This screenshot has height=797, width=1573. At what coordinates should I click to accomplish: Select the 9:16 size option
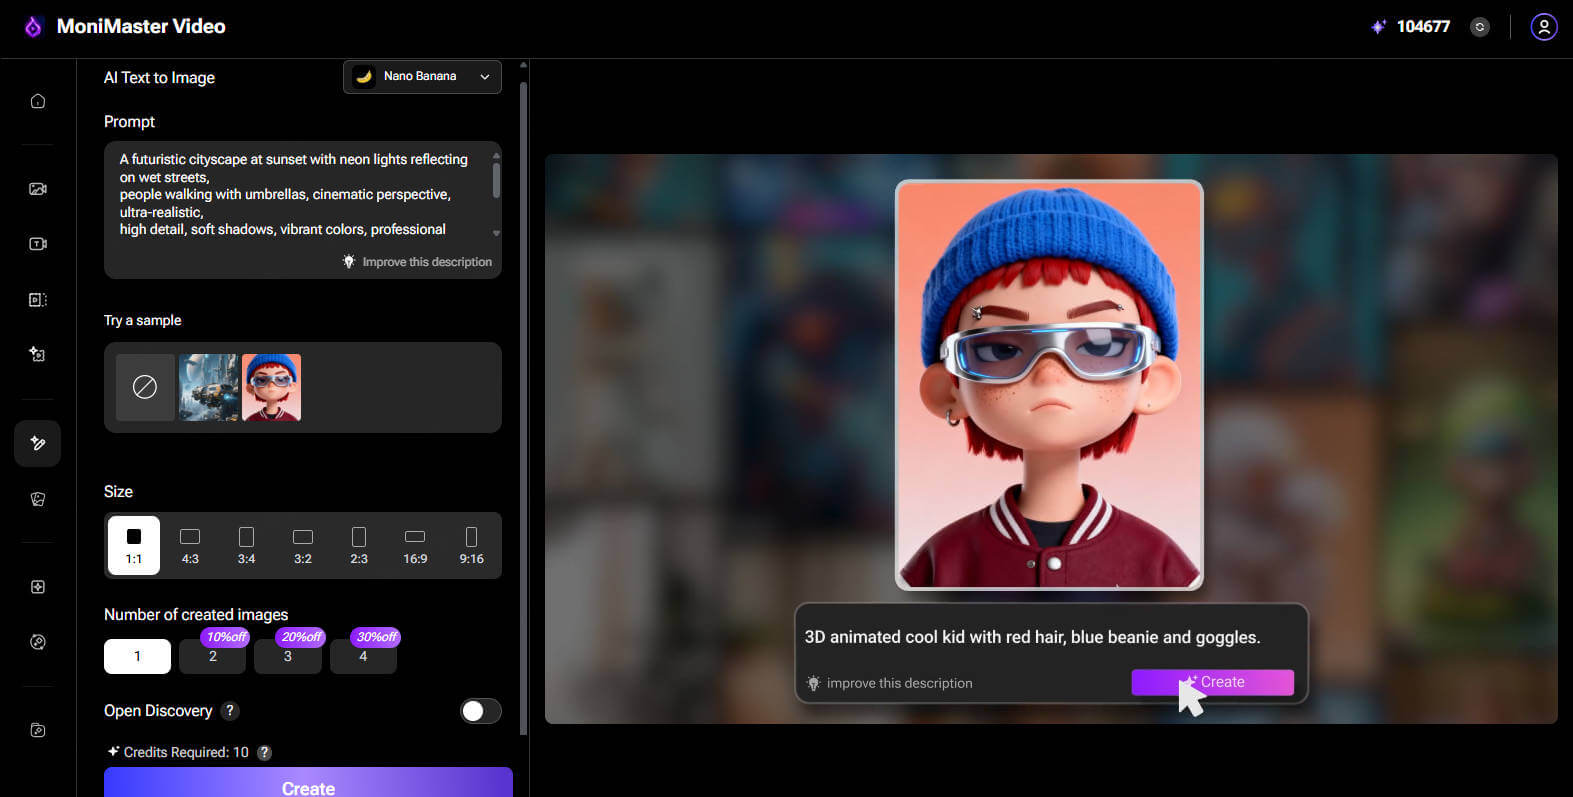point(471,546)
